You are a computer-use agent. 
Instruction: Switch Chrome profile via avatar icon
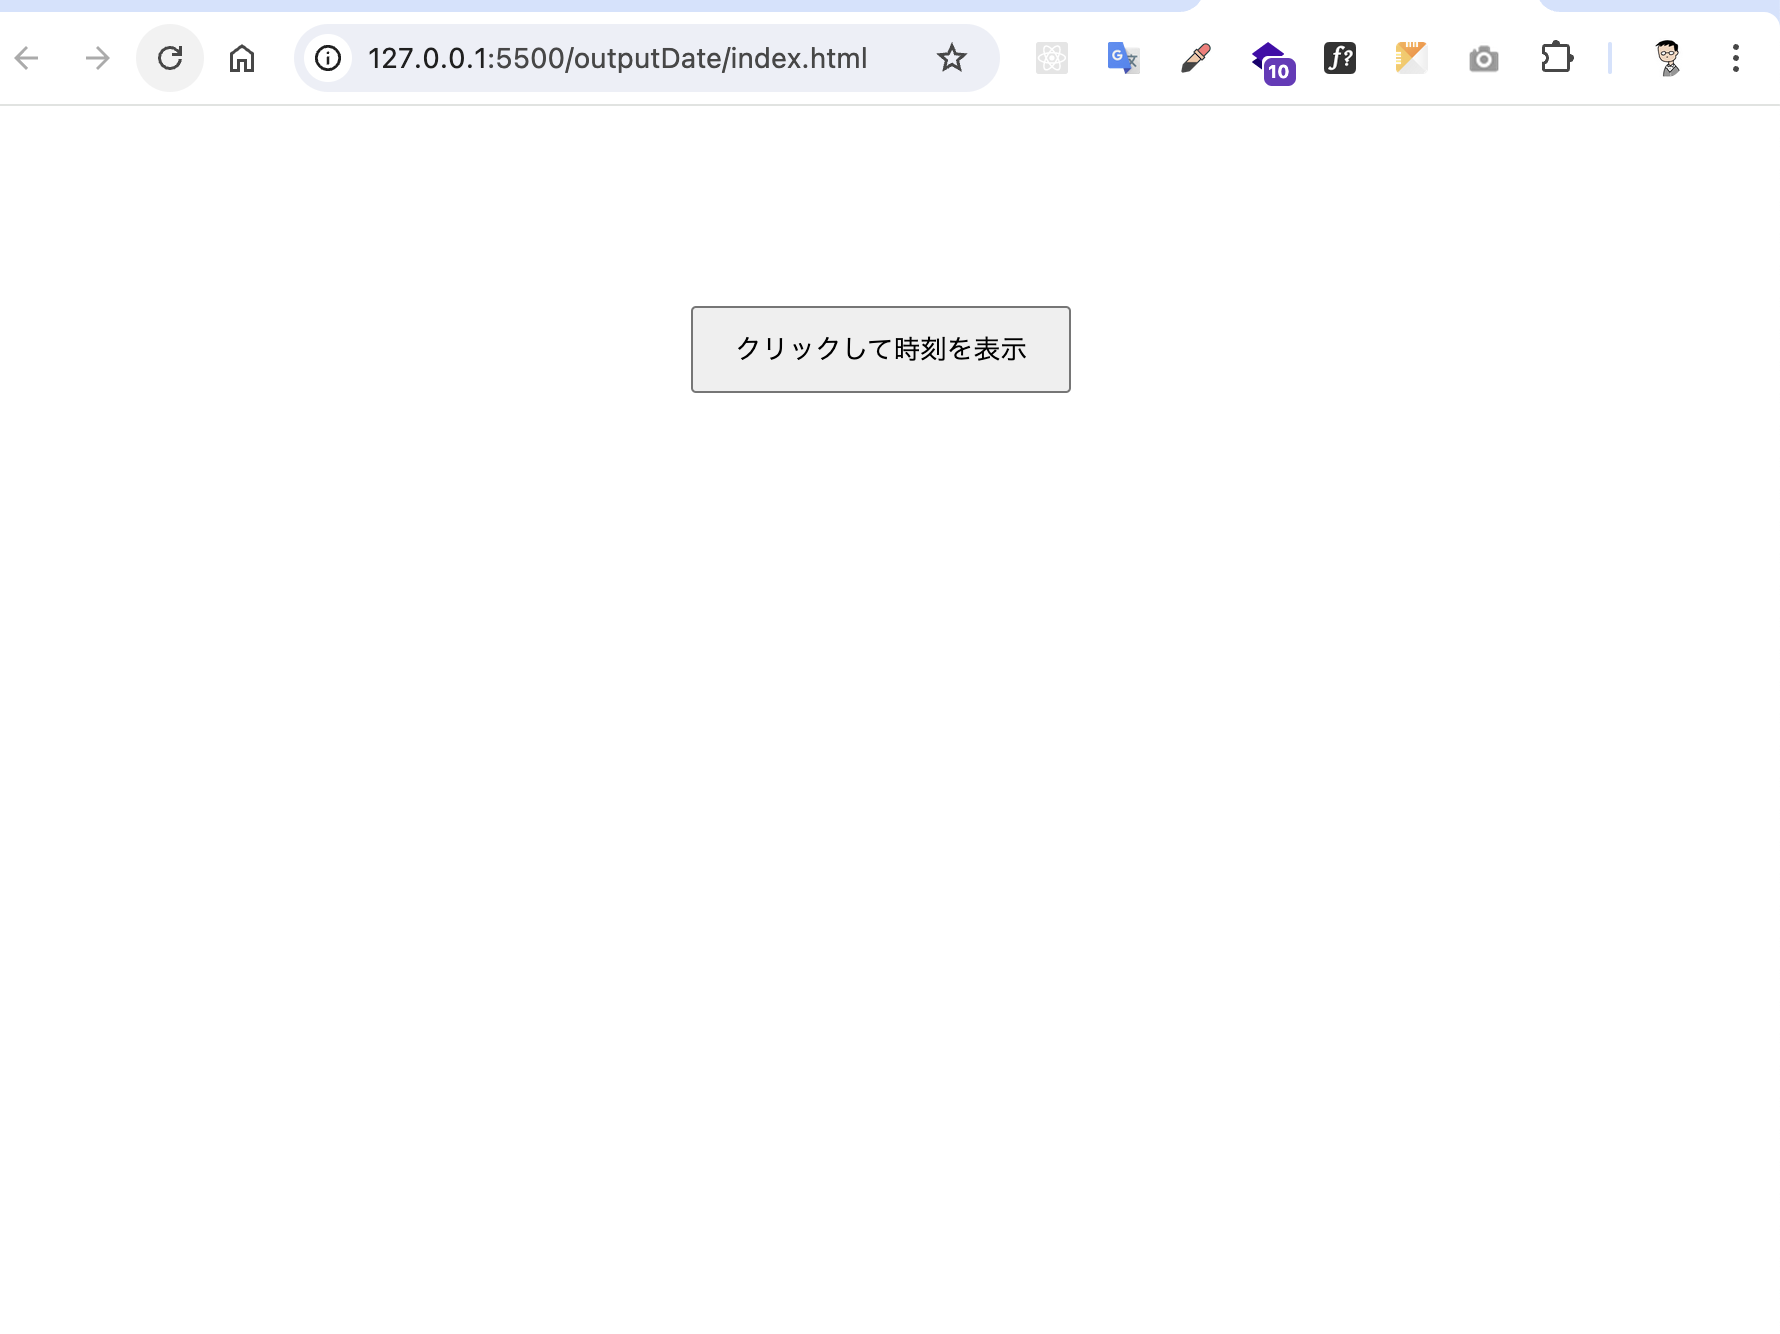click(1667, 57)
